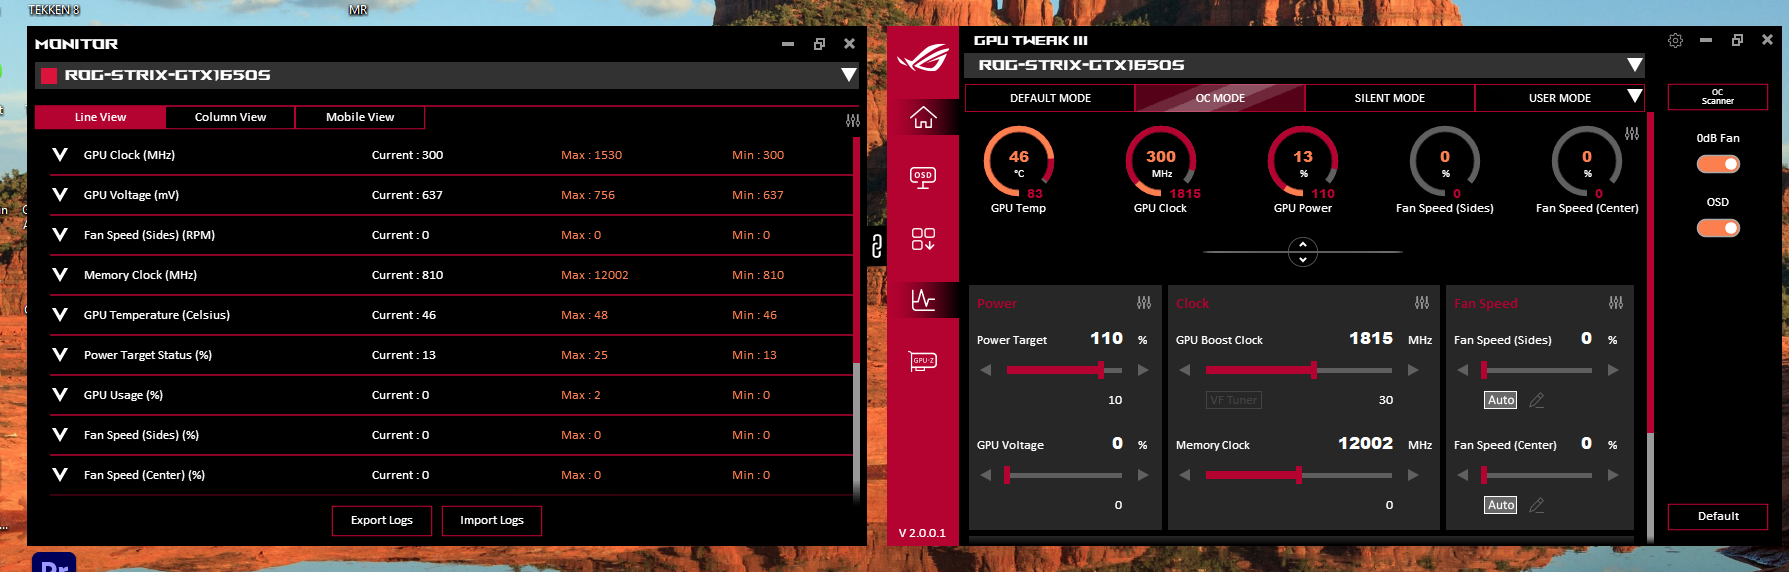
Task: Increase GPU Boost Clock right arrow
Action: coord(1413,370)
